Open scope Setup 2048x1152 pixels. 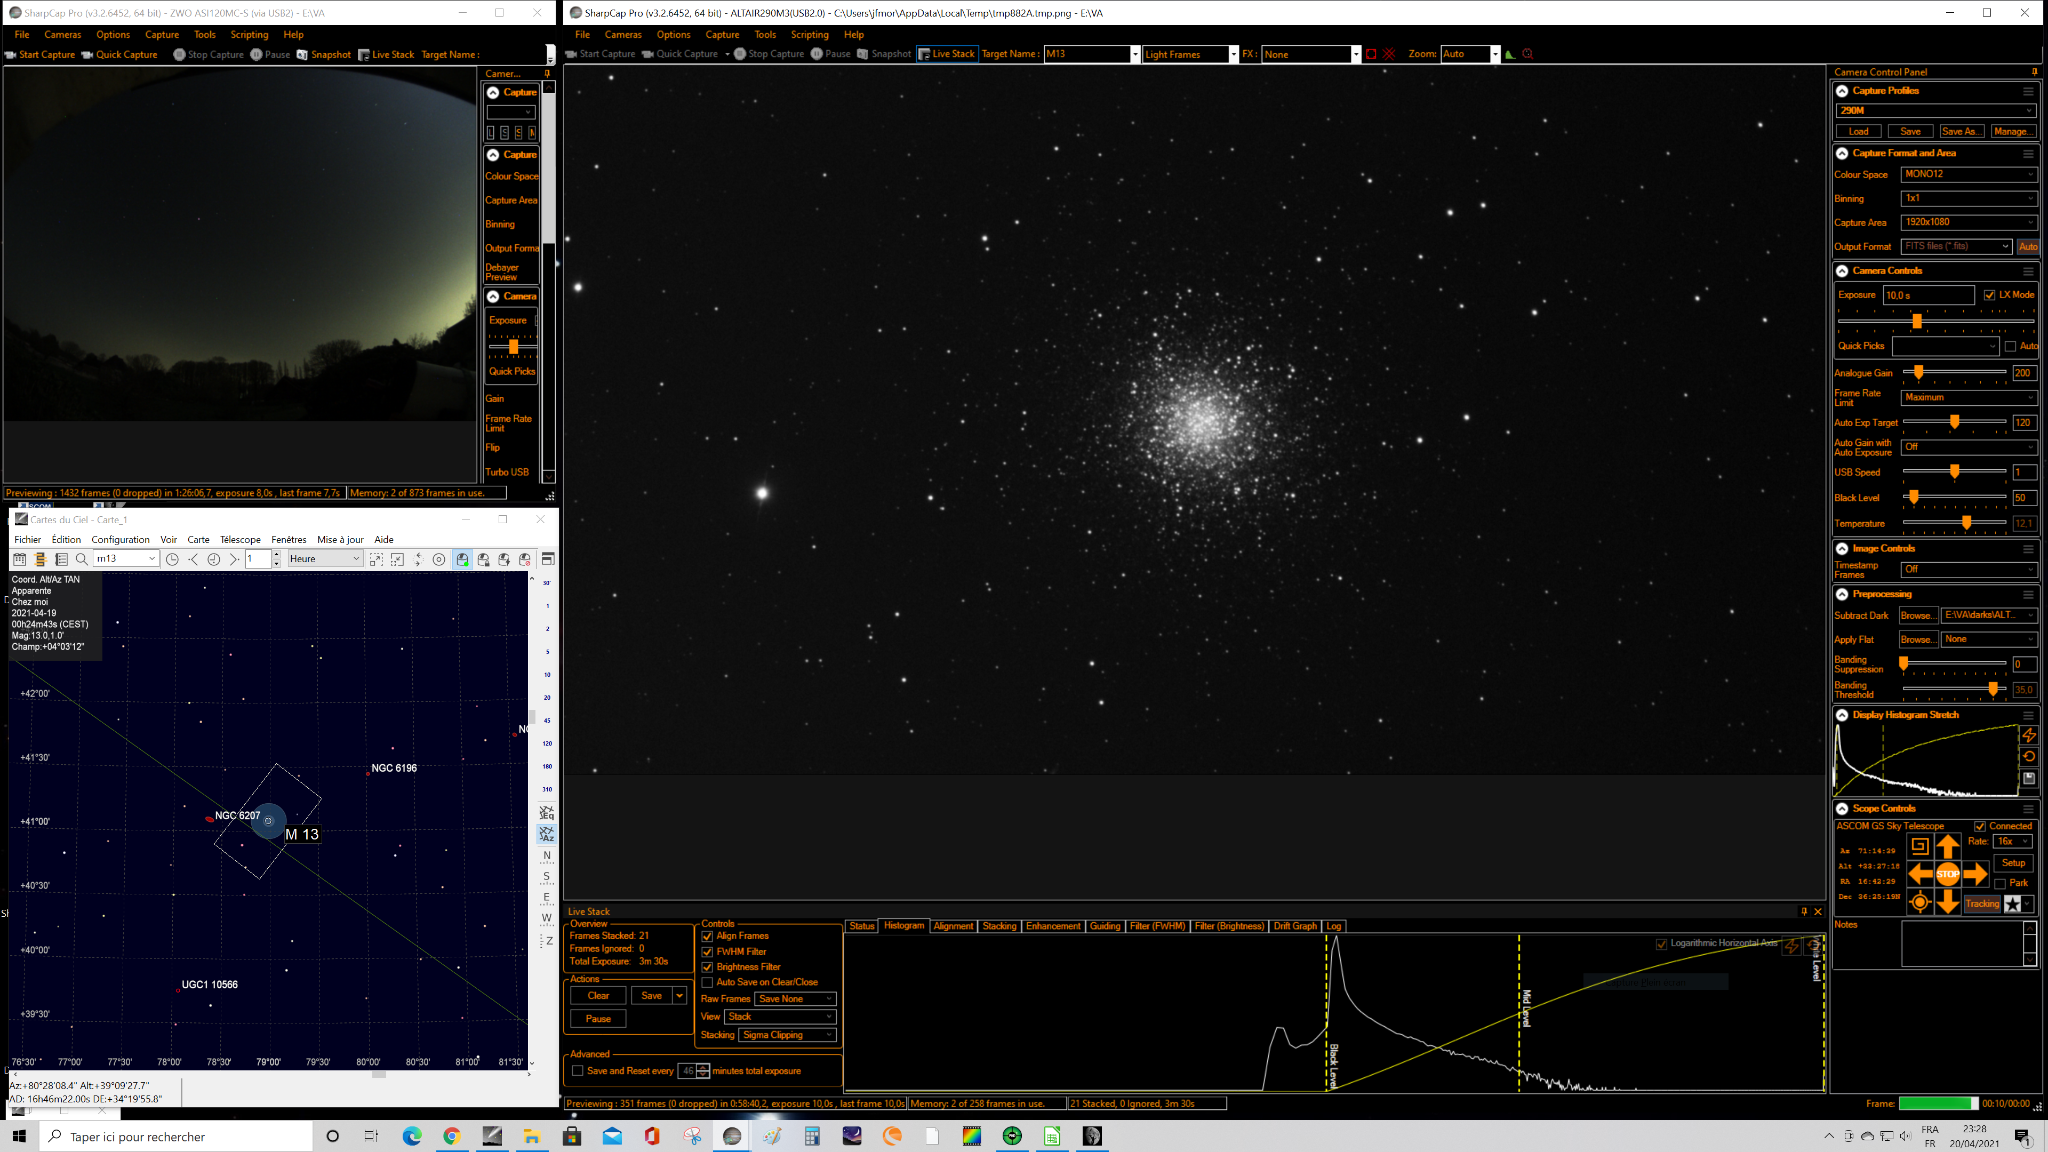pos(2013,863)
